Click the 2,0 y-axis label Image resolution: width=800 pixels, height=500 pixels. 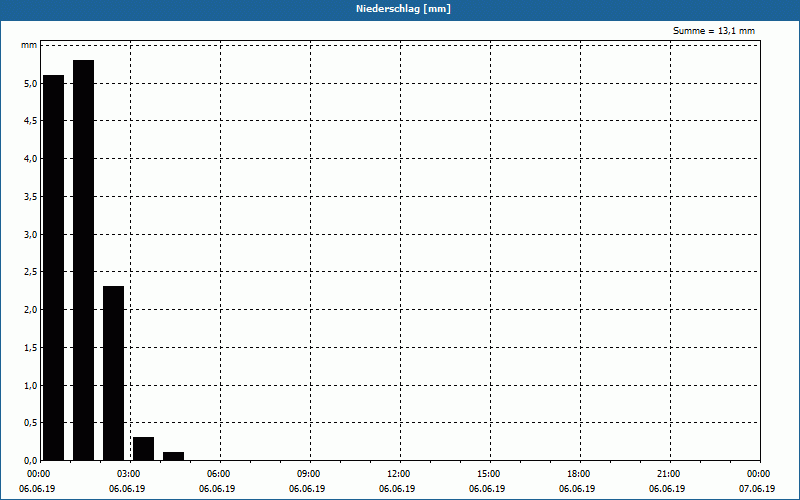(31, 310)
